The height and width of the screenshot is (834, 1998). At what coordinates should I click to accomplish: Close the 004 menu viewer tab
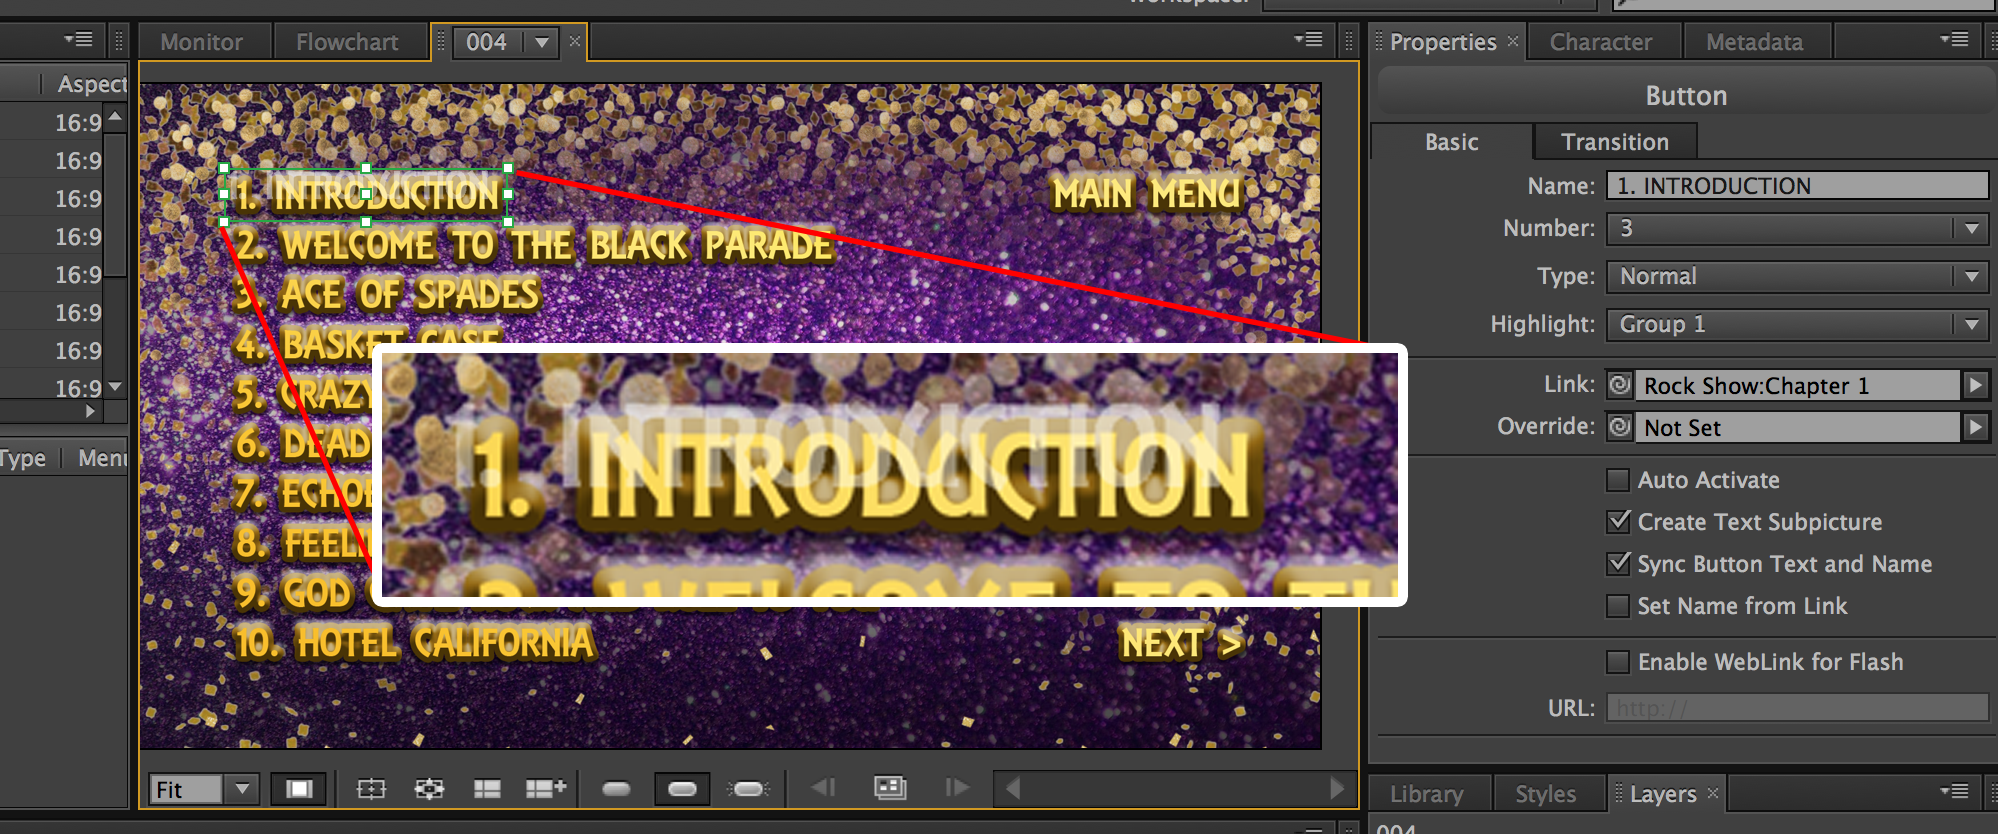[x=575, y=41]
